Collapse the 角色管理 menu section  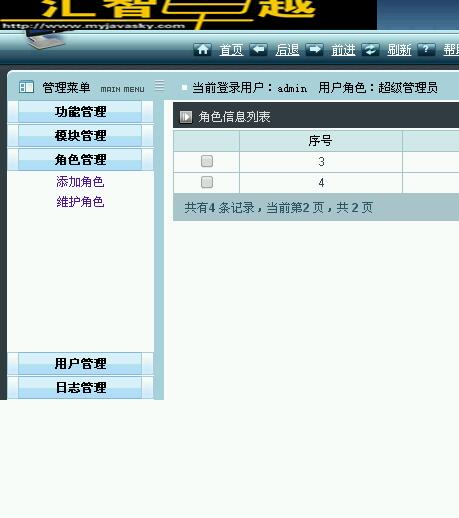(80, 160)
